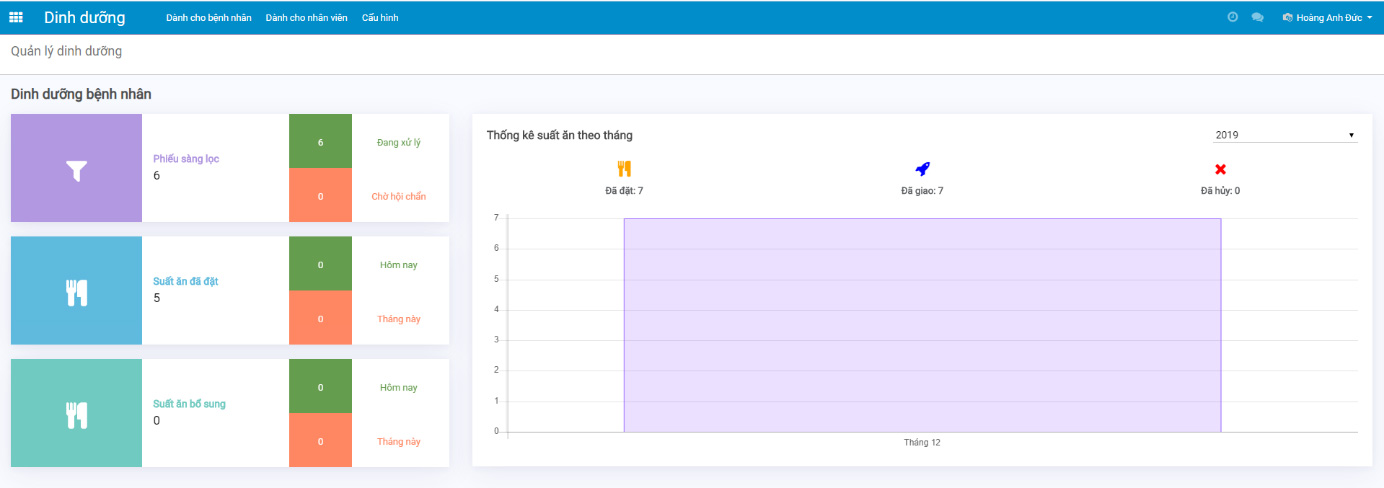Click the clock activities icon in header
This screenshot has width=1384, height=488.
(x=1233, y=17)
